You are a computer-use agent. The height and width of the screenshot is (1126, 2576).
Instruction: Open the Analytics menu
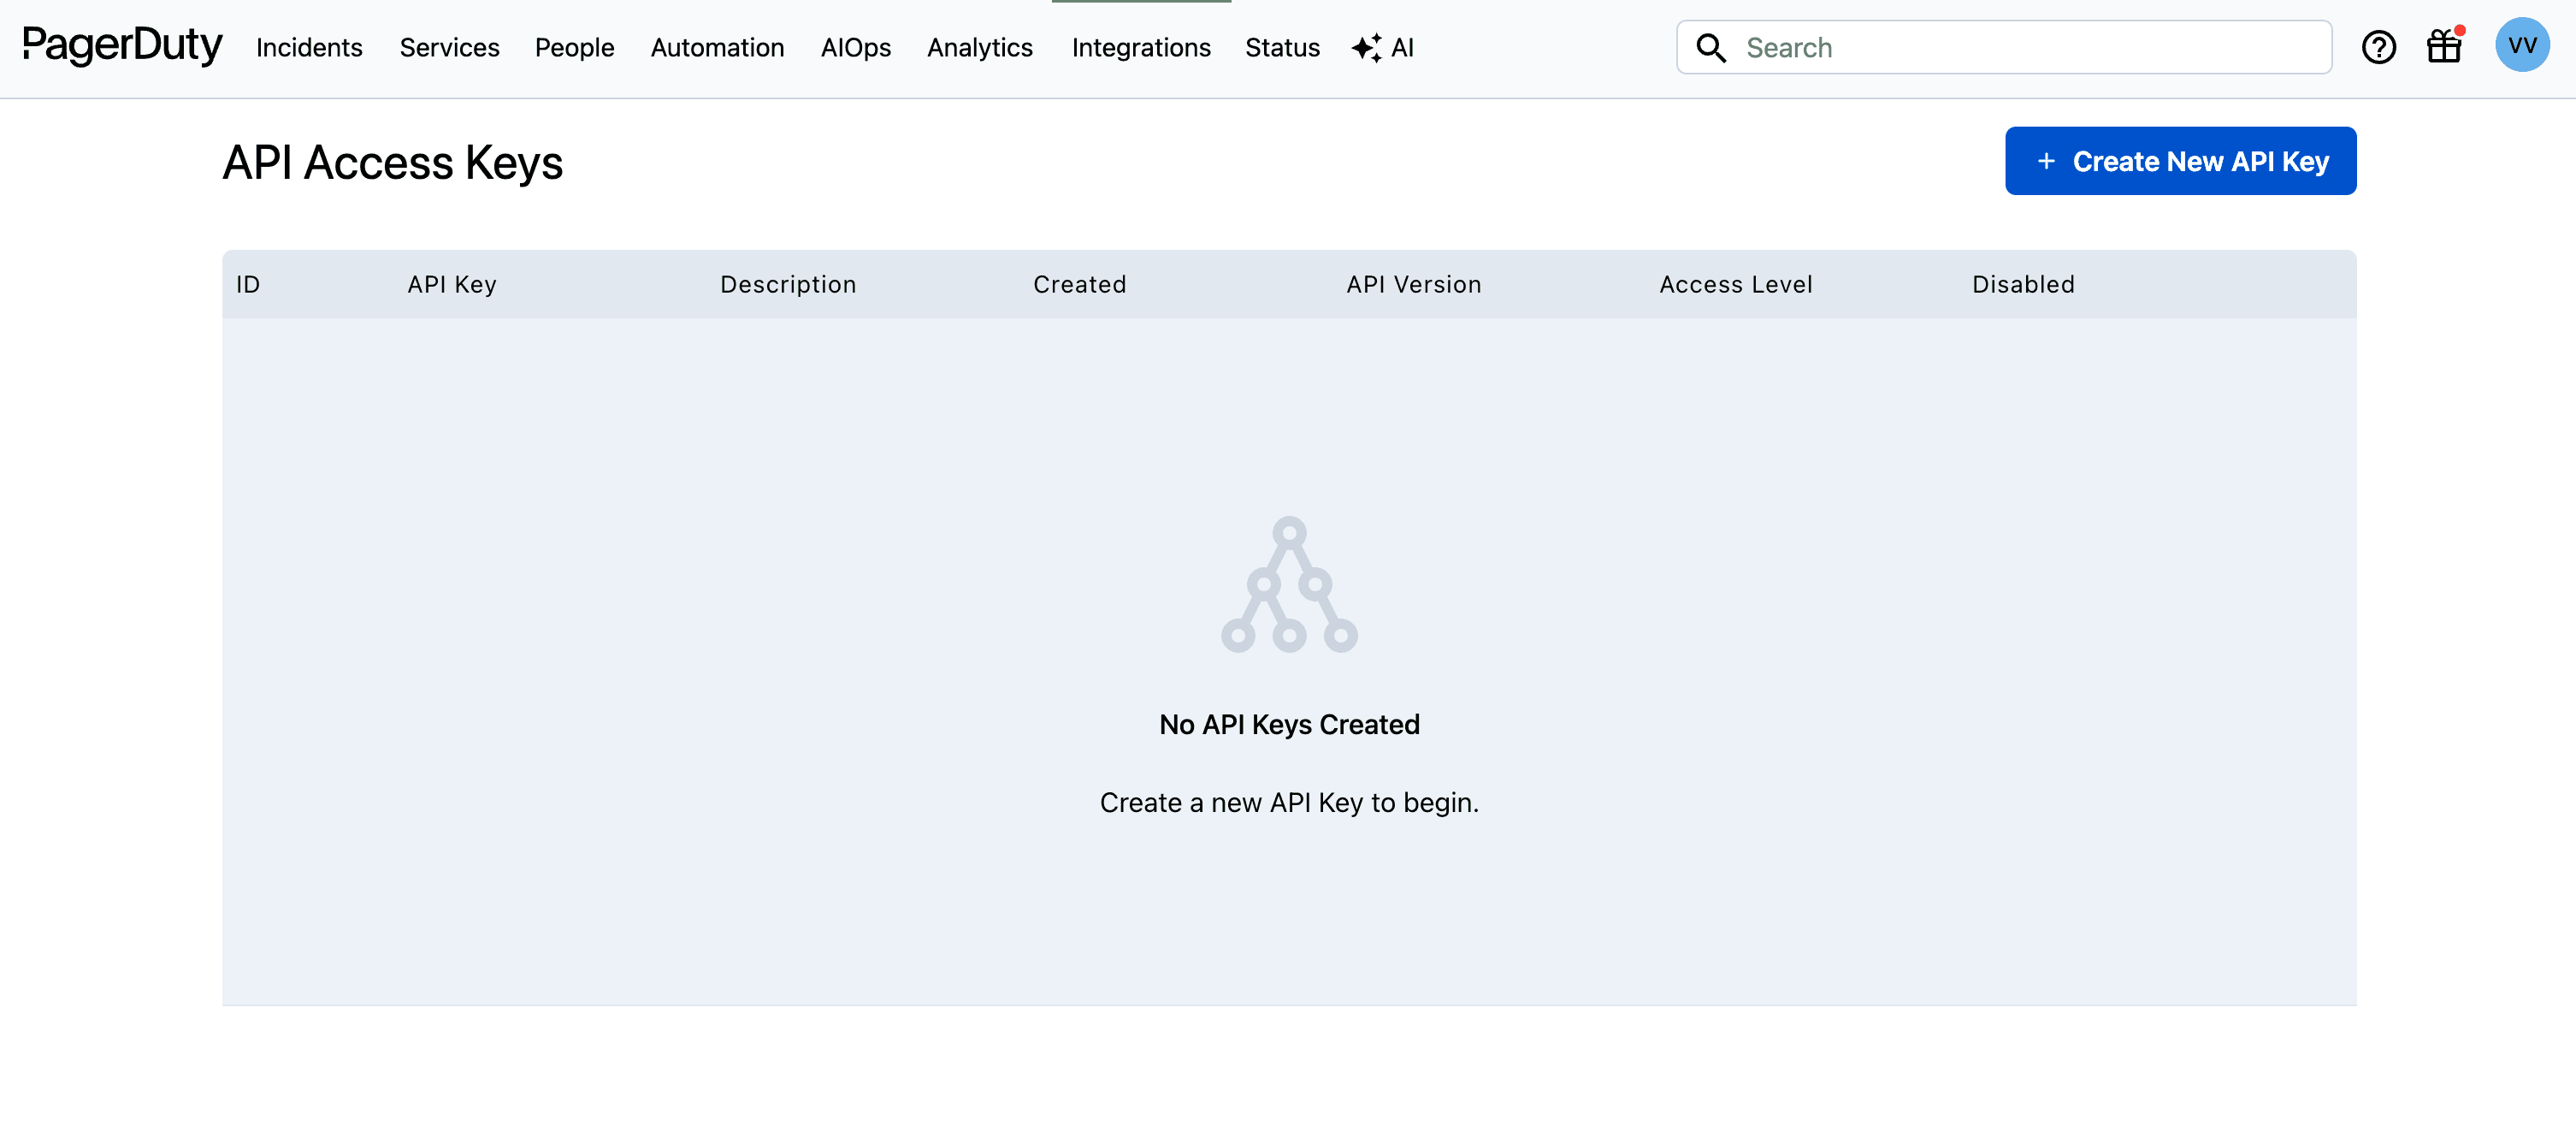(979, 47)
